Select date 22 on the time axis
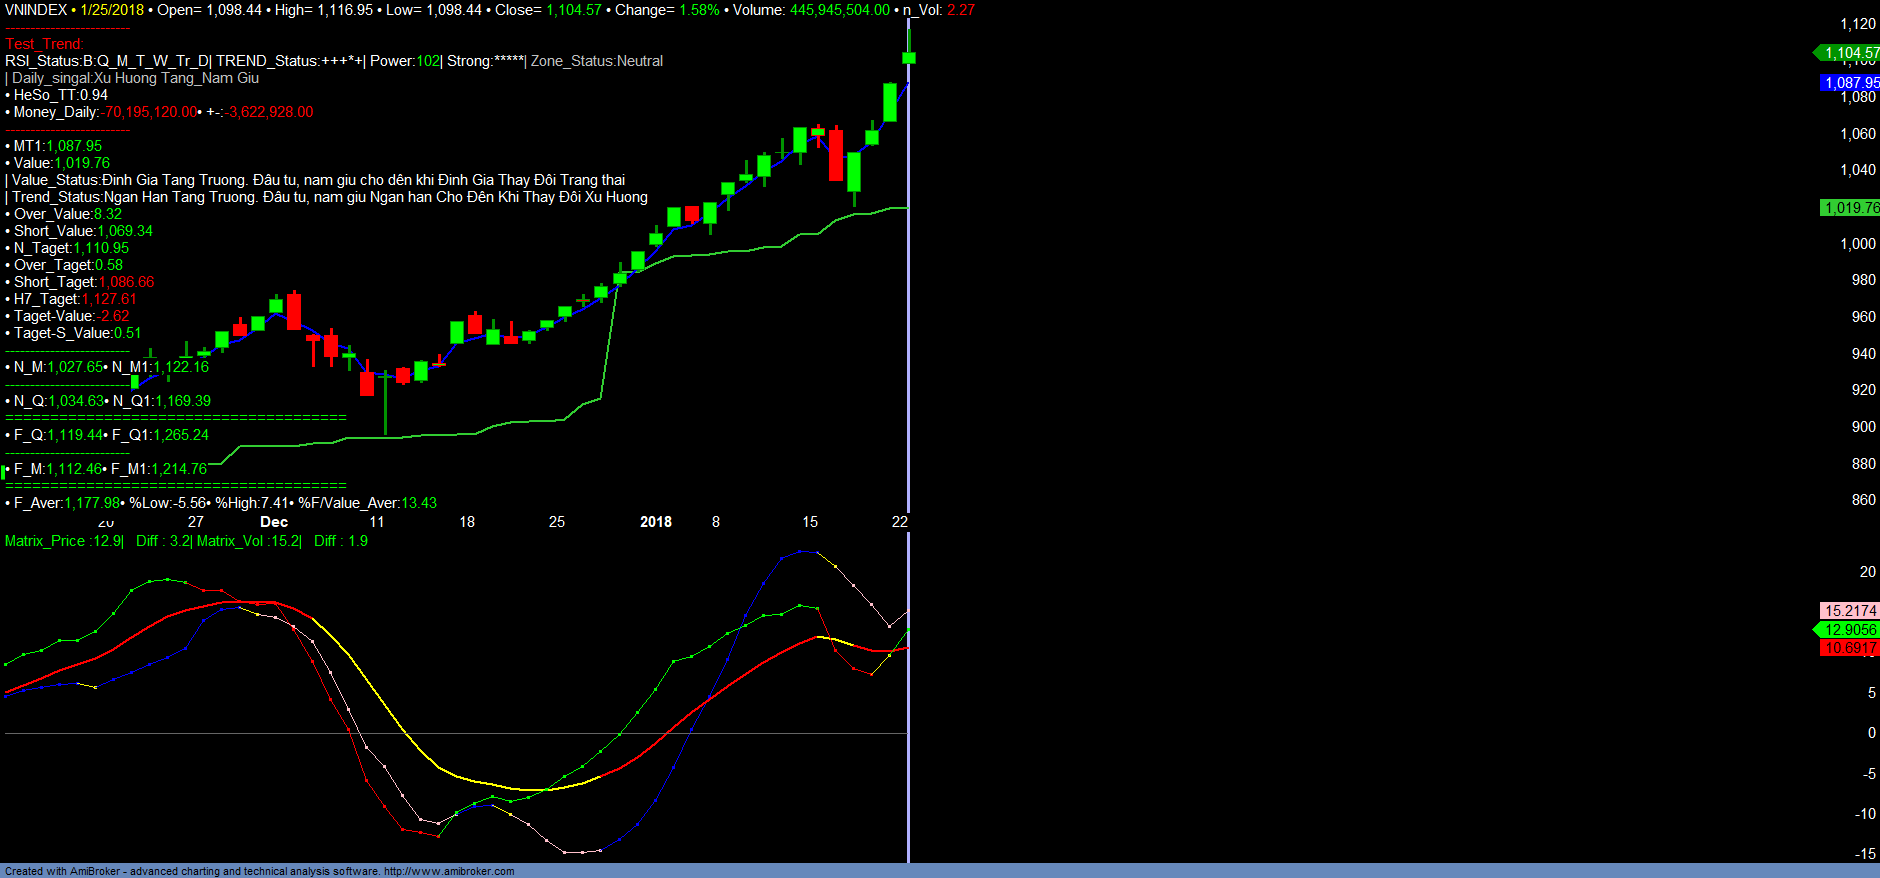The height and width of the screenshot is (878, 1880). click(x=899, y=522)
